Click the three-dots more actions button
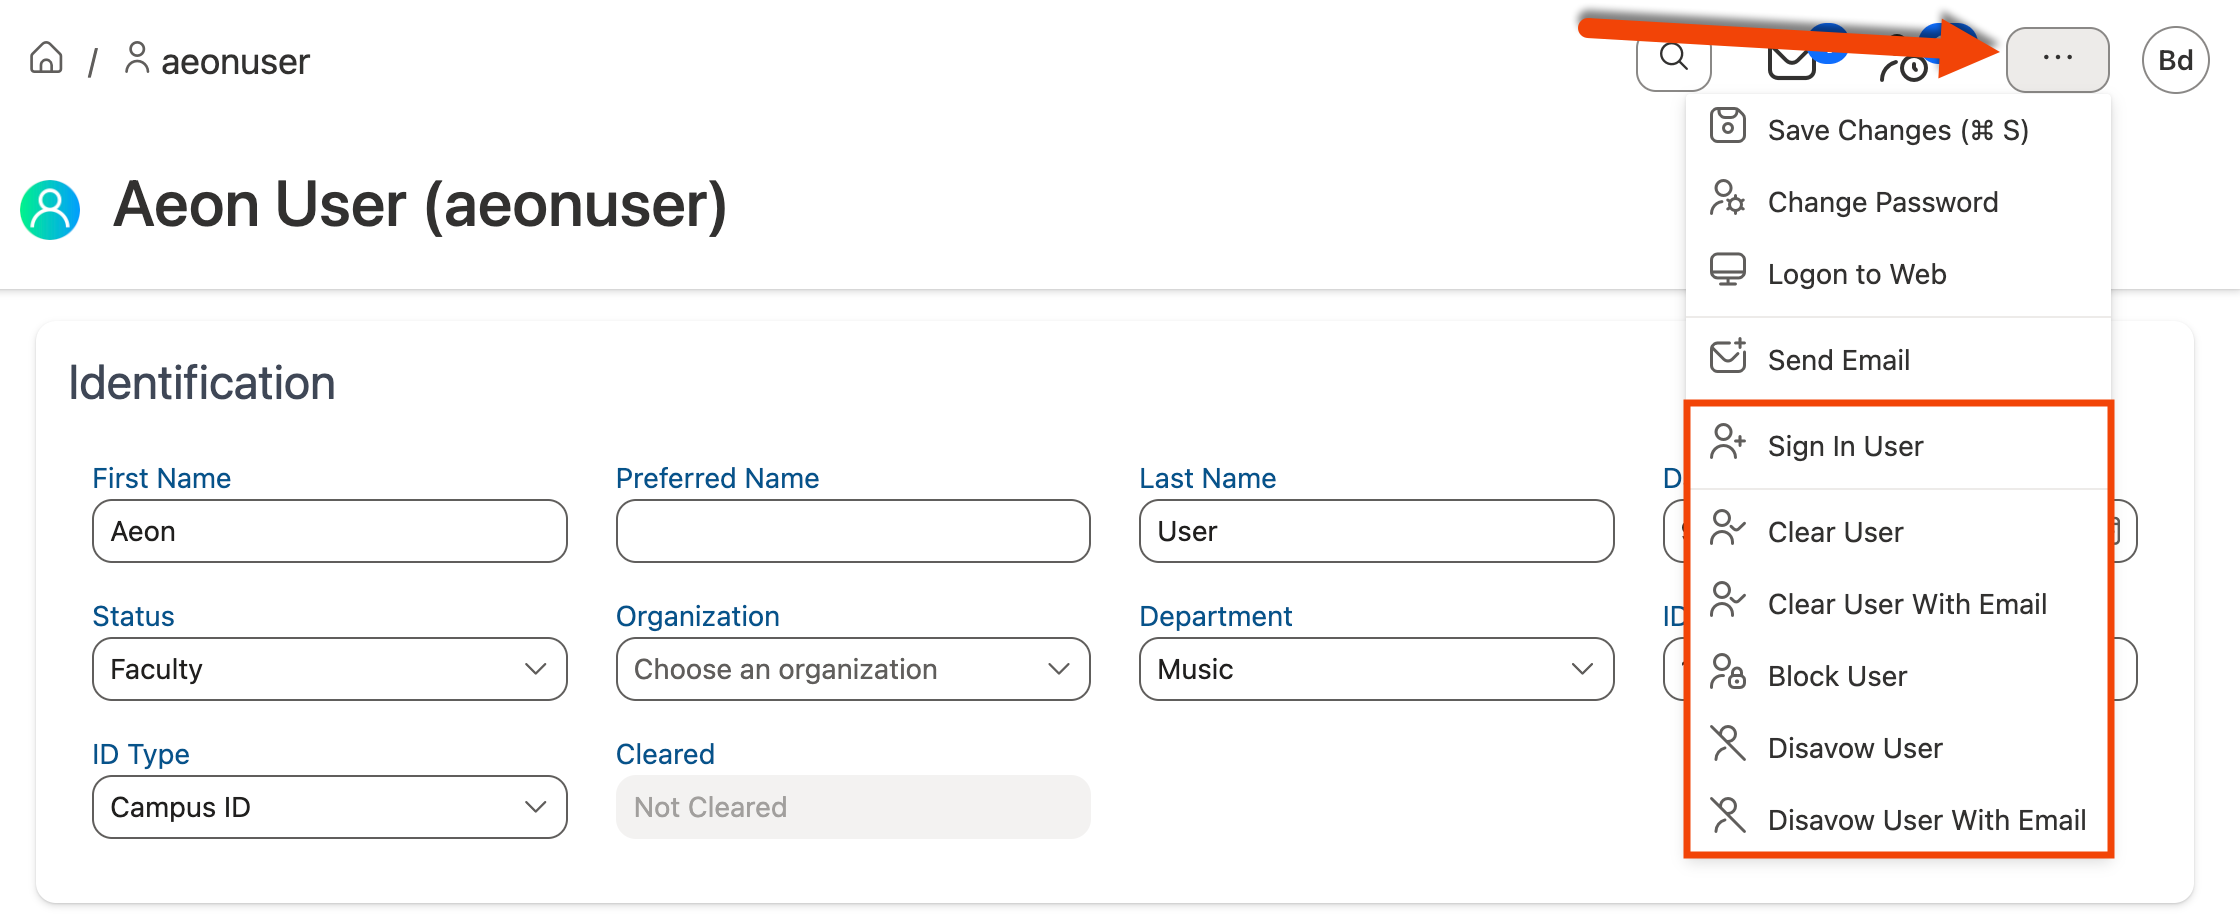Viewport: 2240px width, 920px height. click(x=2057, y=60)
